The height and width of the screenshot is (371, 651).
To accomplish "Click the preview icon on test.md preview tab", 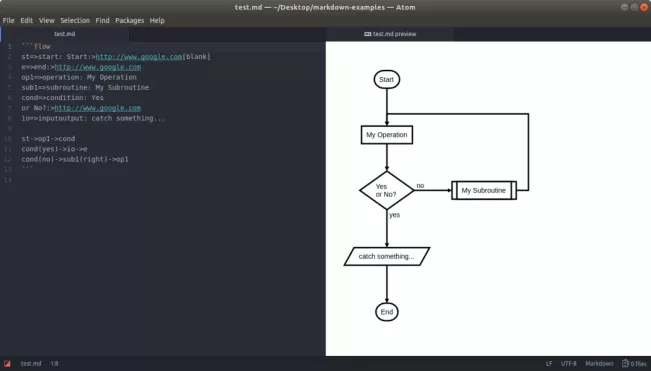I will pyautogui.click(x=367, y=34).
